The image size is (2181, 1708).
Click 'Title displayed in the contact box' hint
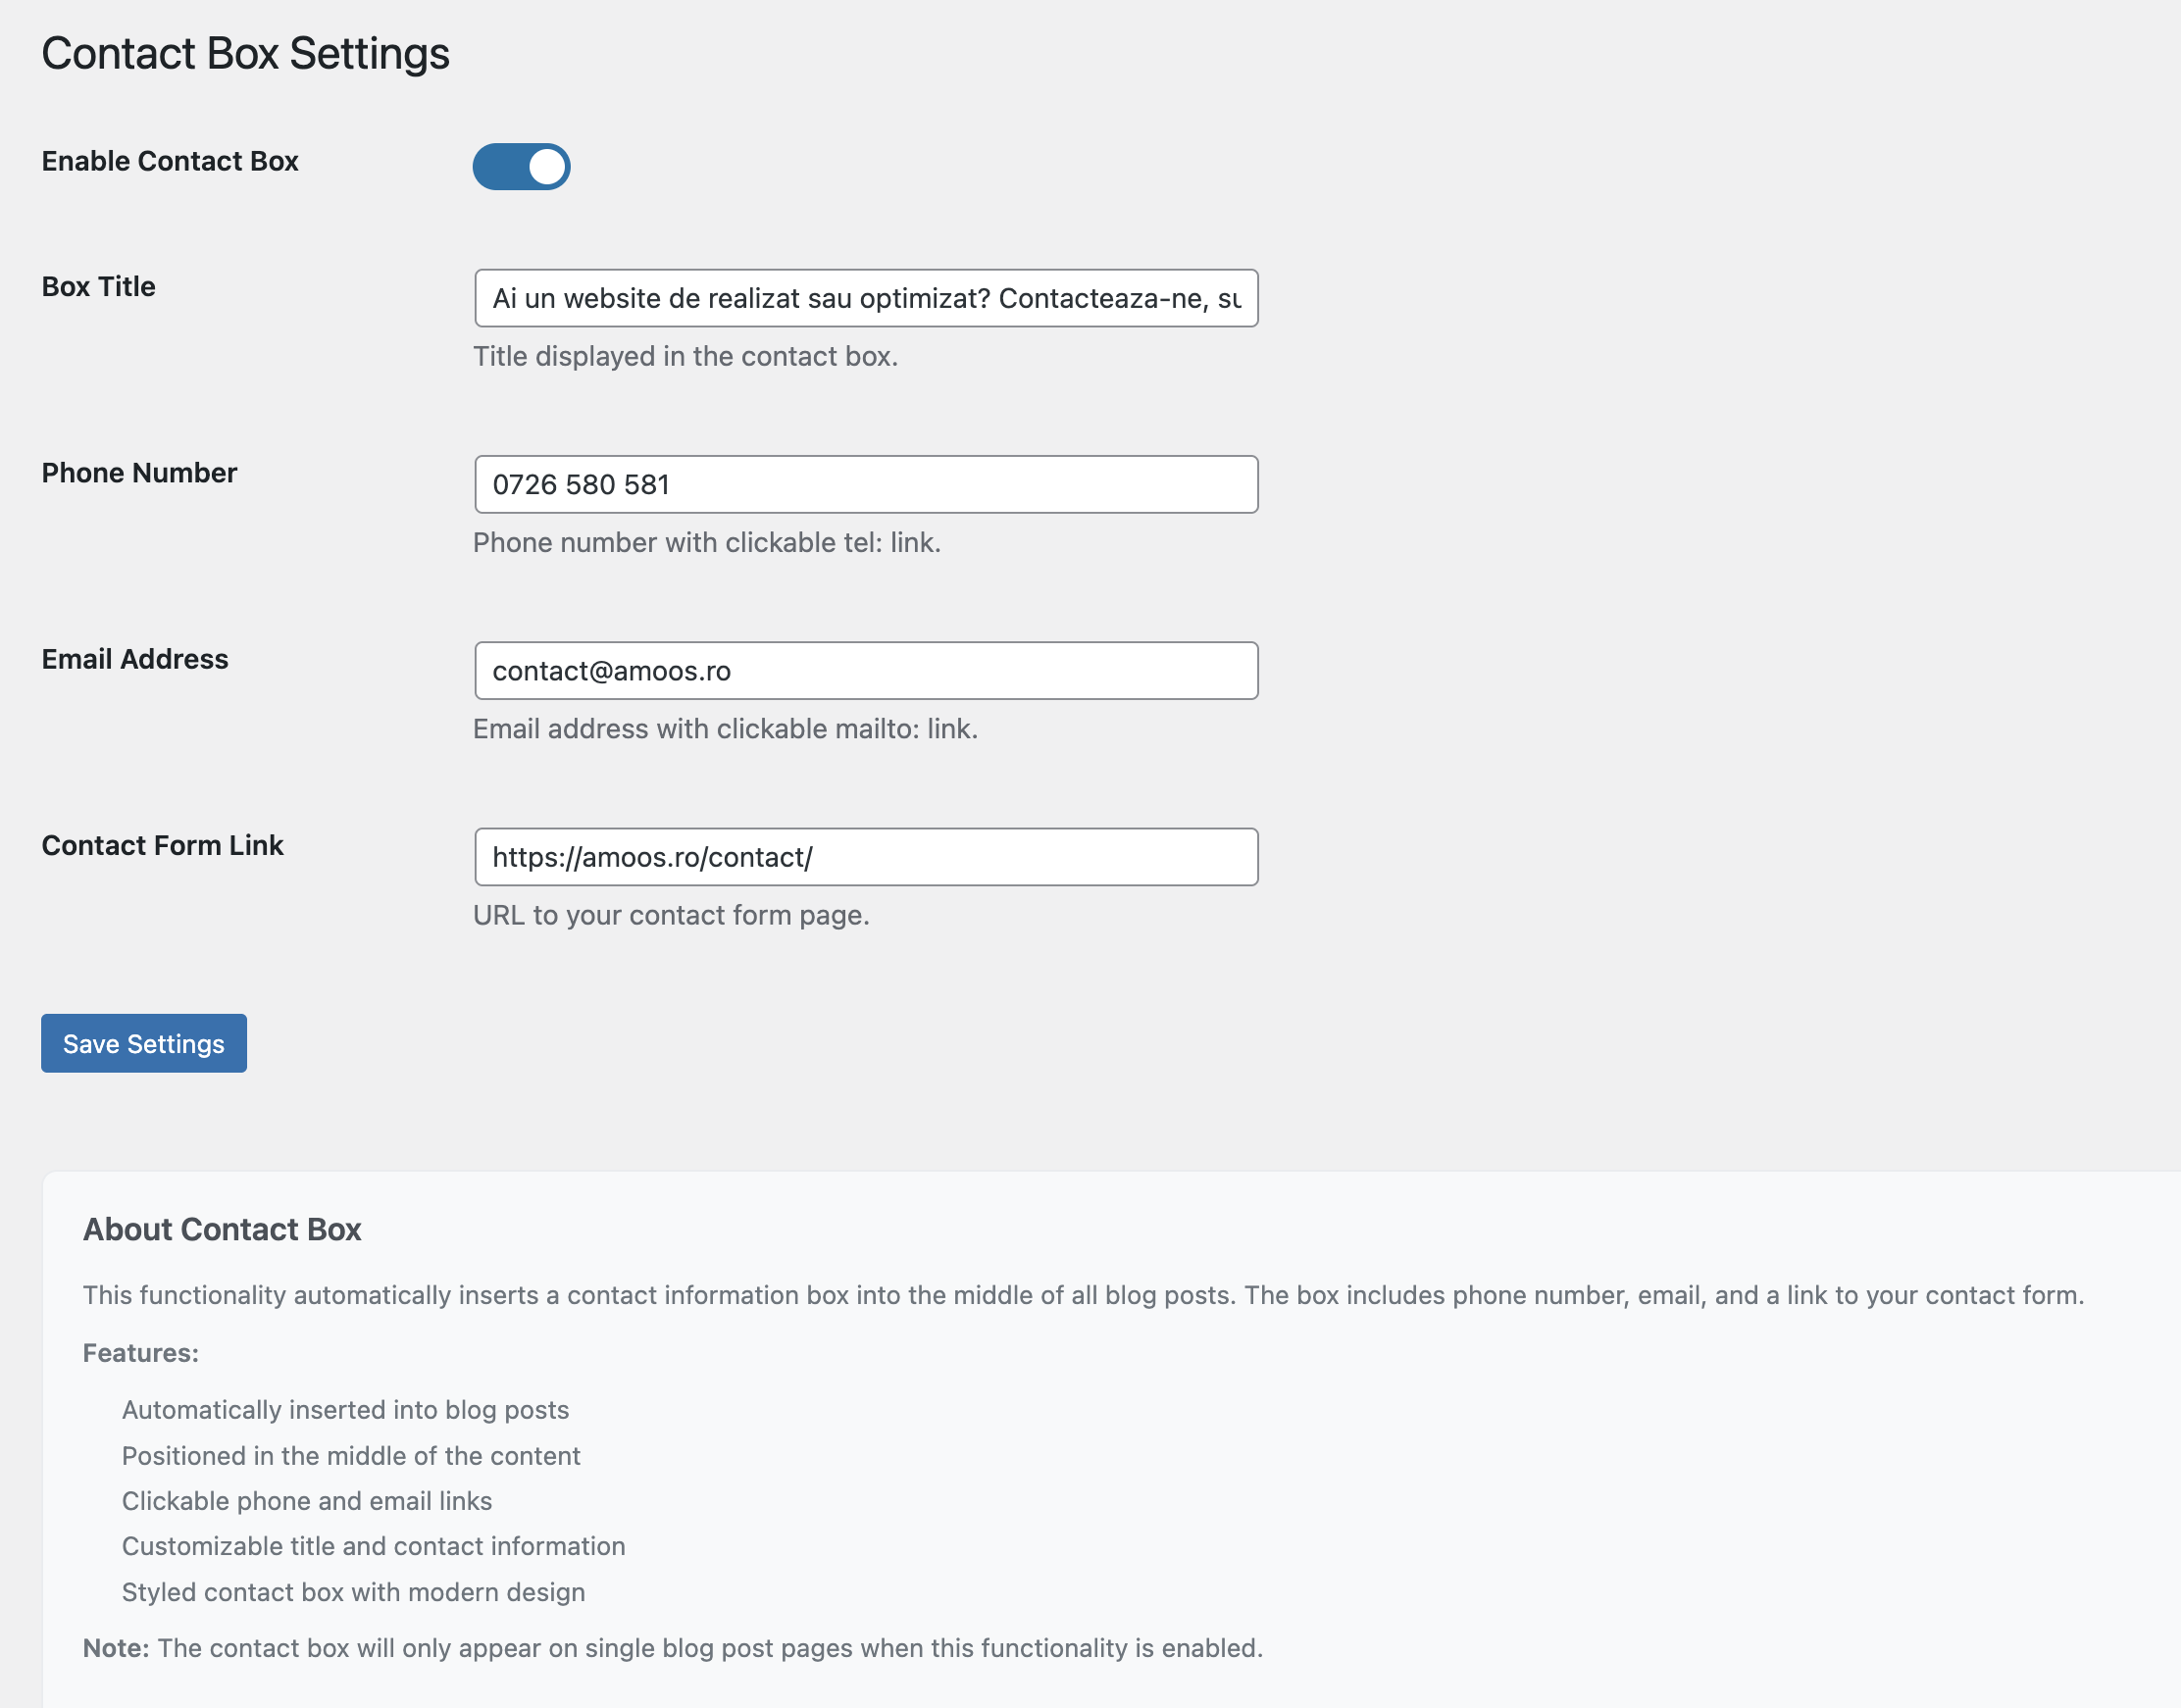click(685, 356)
